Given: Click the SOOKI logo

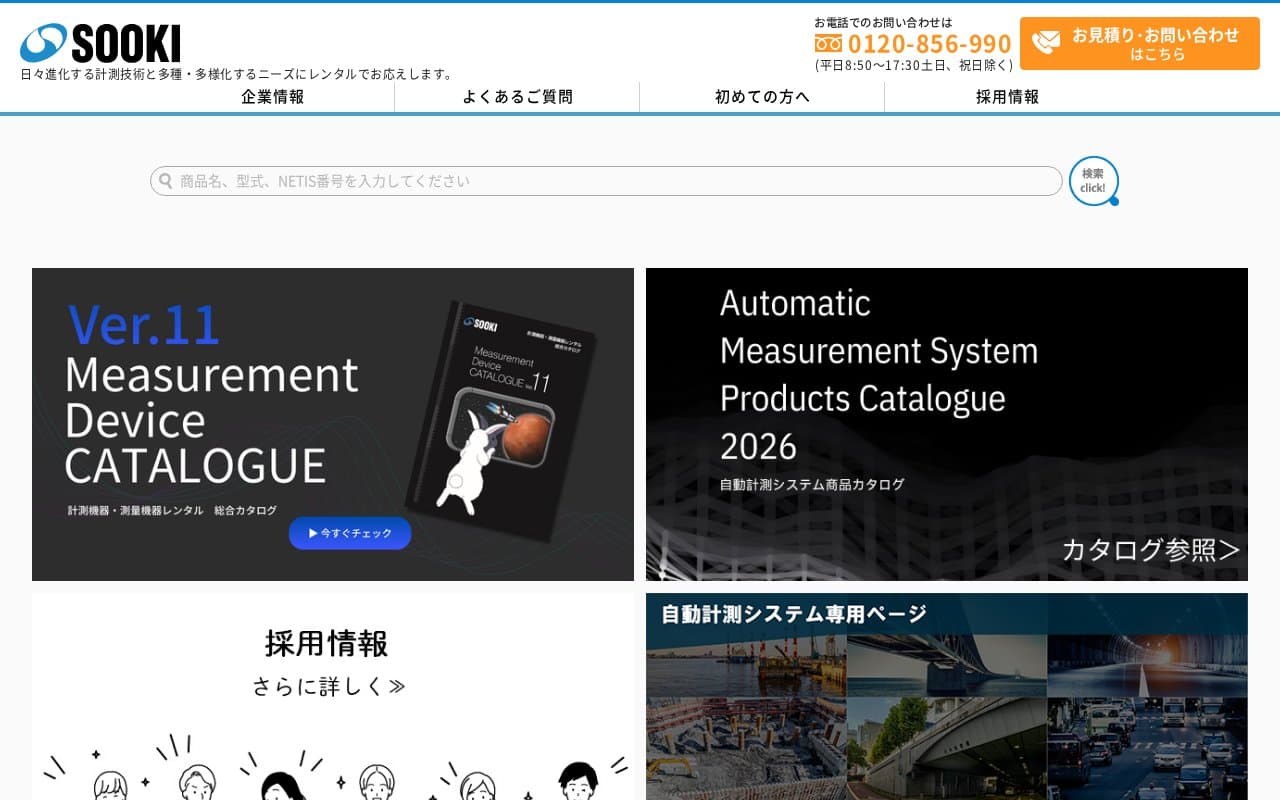Looking at the screenshot, I should [100, 43].
